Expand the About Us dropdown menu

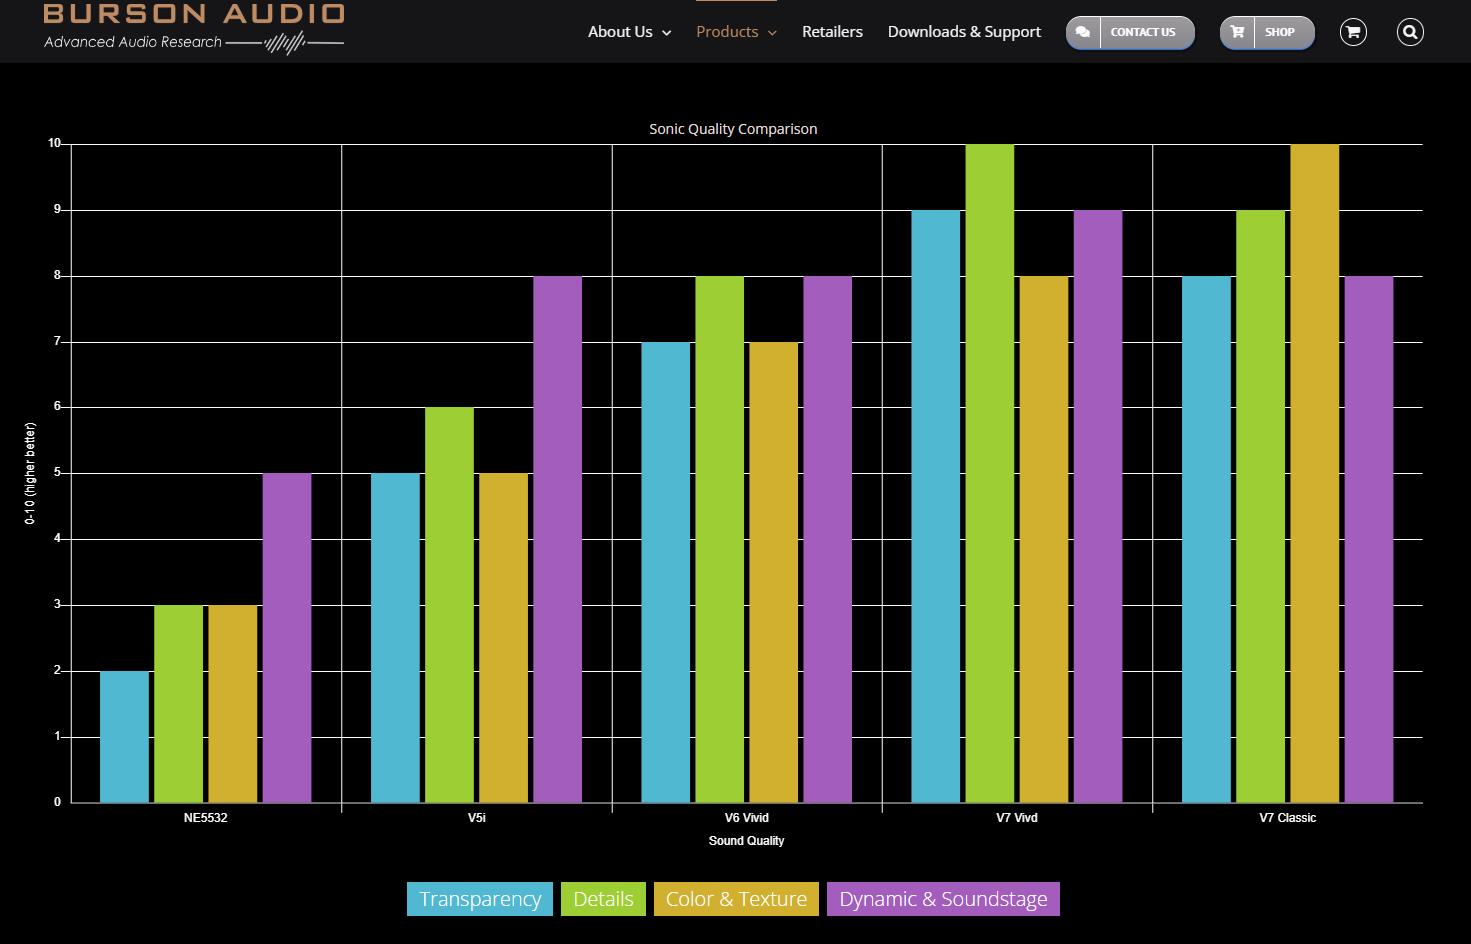click(x=629, y=32)
